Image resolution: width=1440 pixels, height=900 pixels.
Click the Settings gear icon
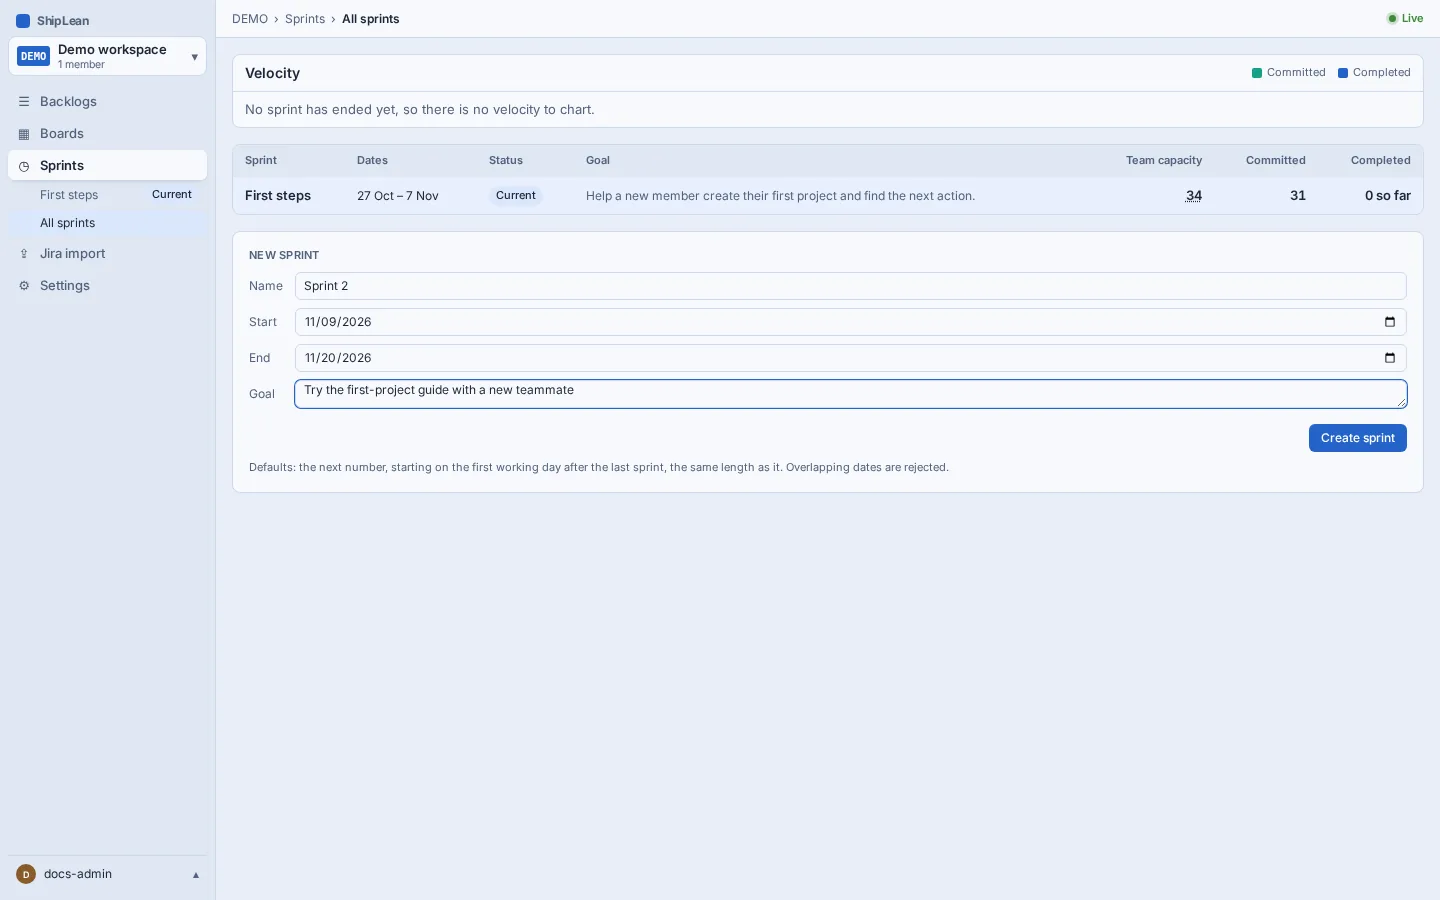(24, 286)
